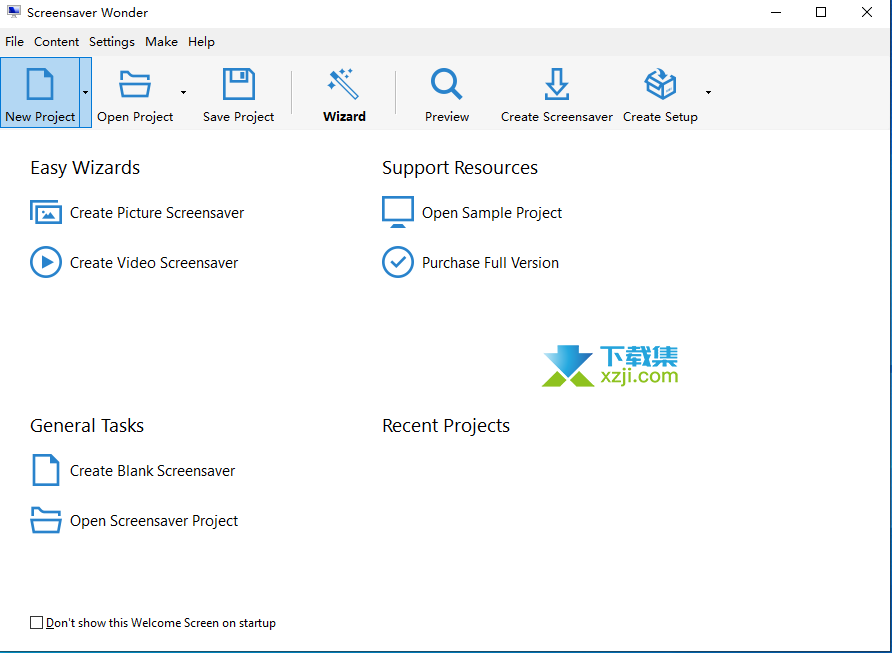Image resolution: width=892 pixels, height=653 pixels.
Task: Click the Open Project folder icon
Action: (x=135, y=84)
